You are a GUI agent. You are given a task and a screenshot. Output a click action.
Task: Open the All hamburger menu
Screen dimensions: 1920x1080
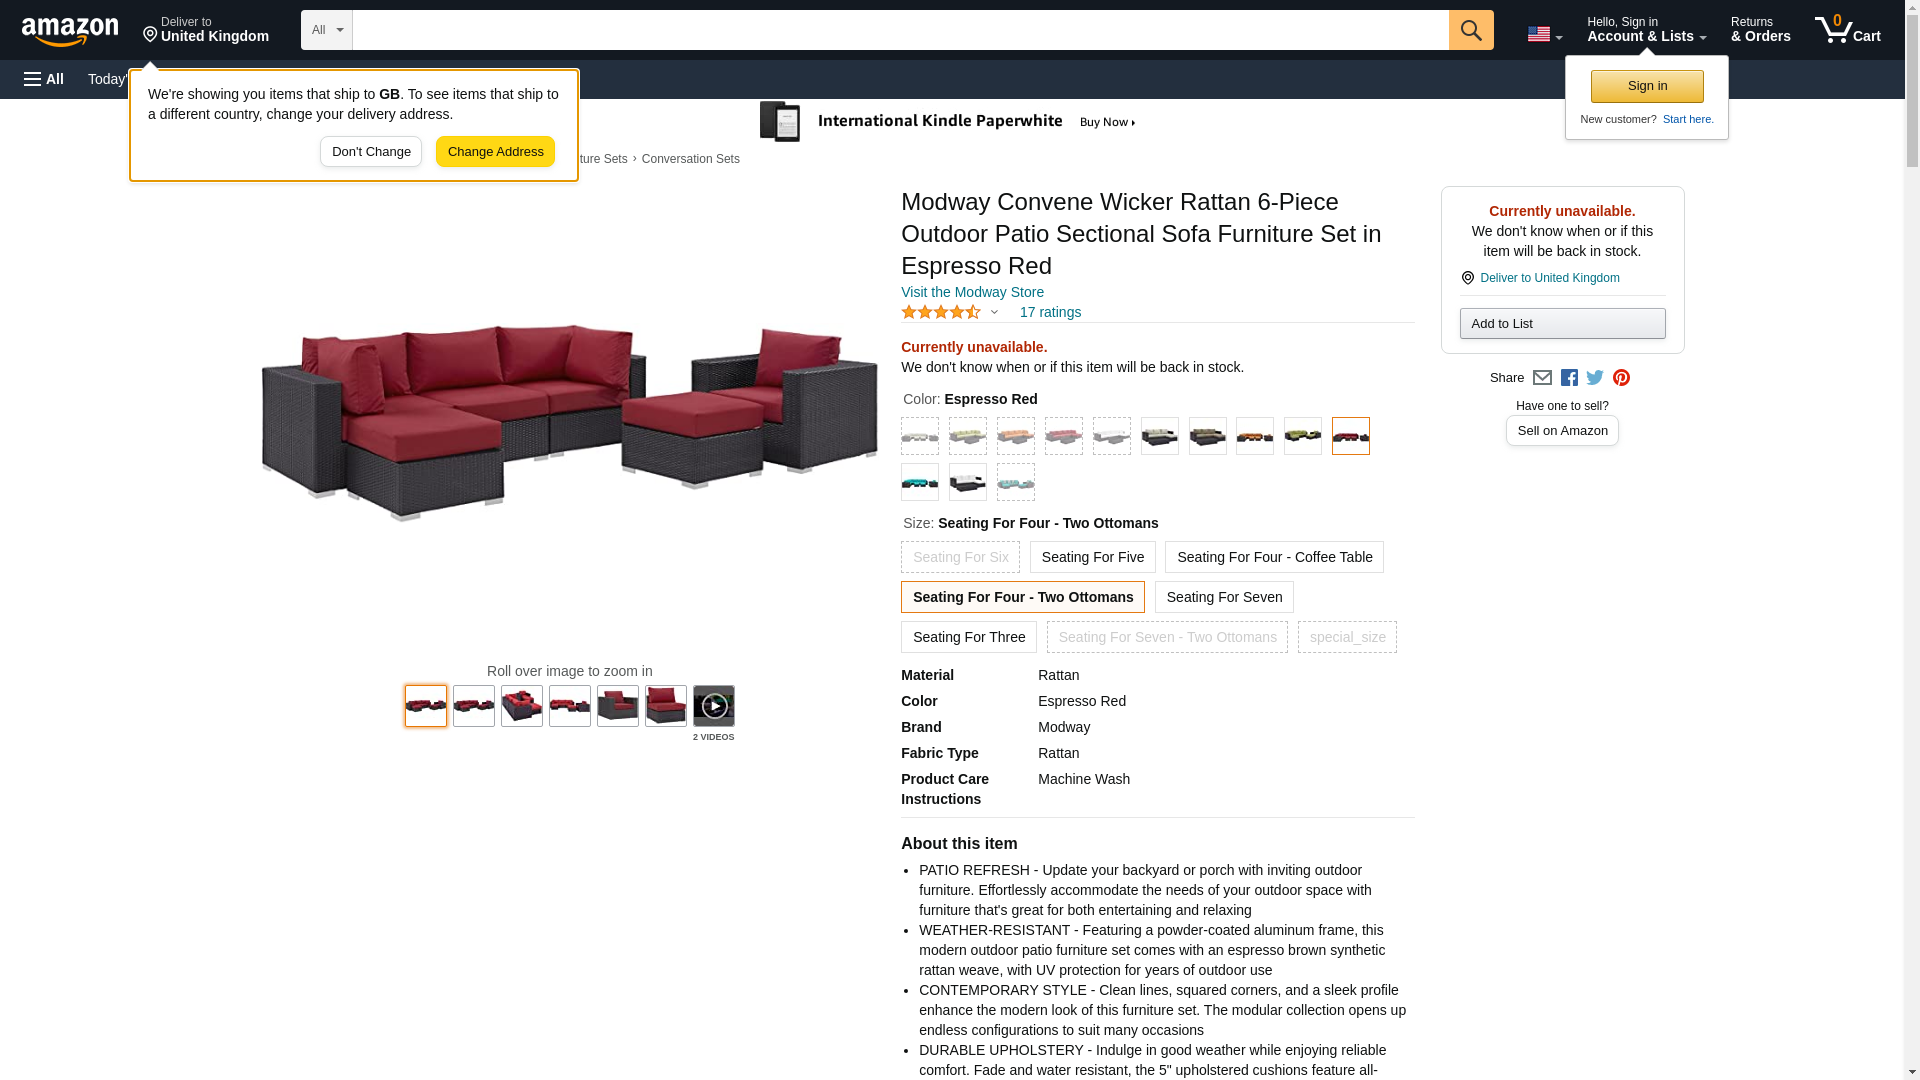(x=44, y=79)
